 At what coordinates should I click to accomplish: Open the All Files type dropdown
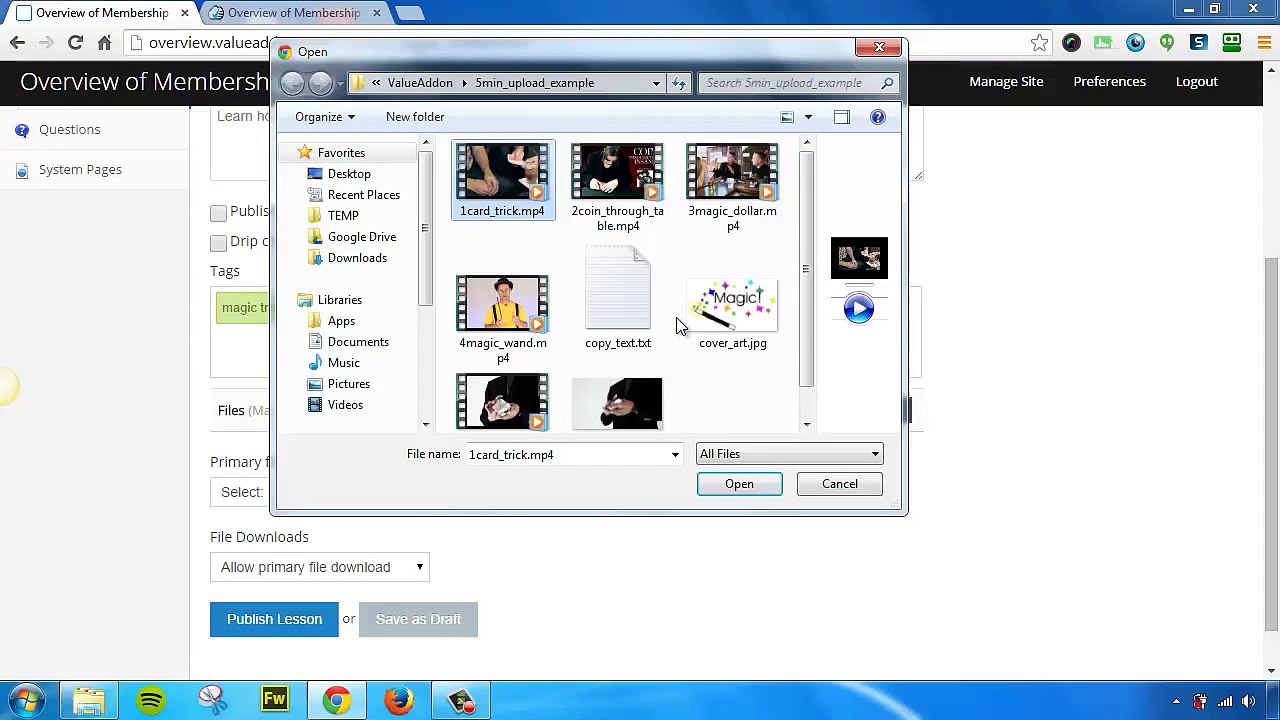coord(789,454)
